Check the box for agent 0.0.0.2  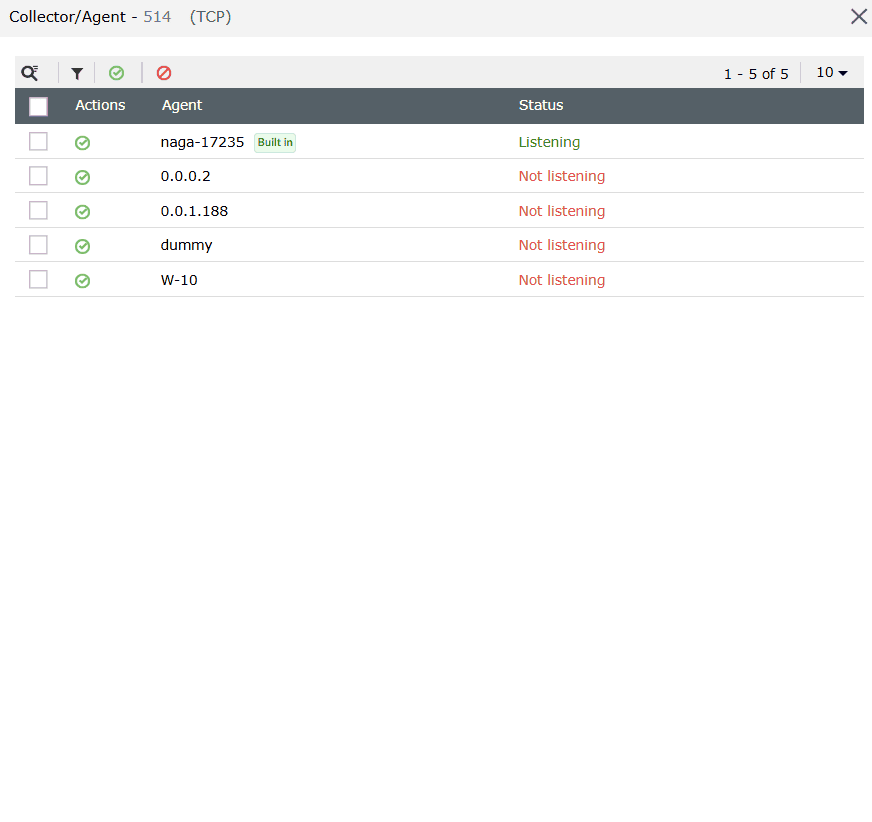tap(38, 176)
